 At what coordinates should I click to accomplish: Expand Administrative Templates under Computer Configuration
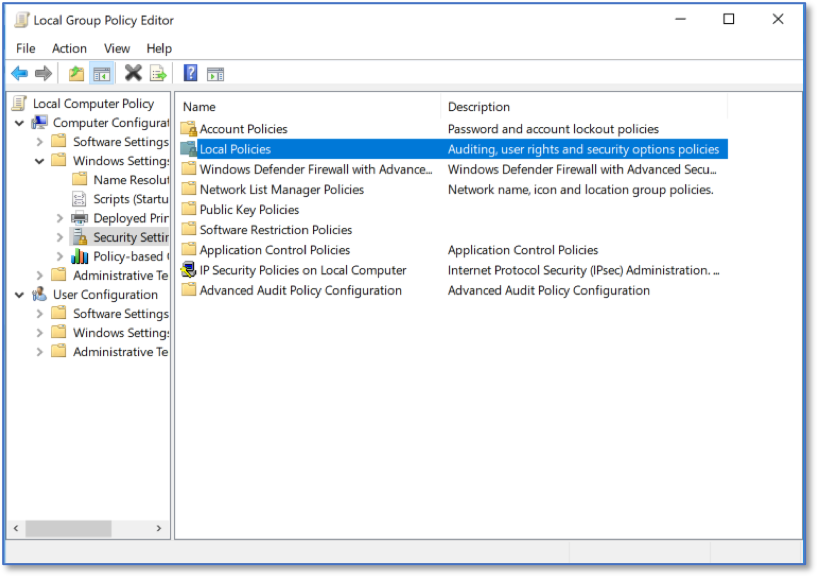pos(40,275)
